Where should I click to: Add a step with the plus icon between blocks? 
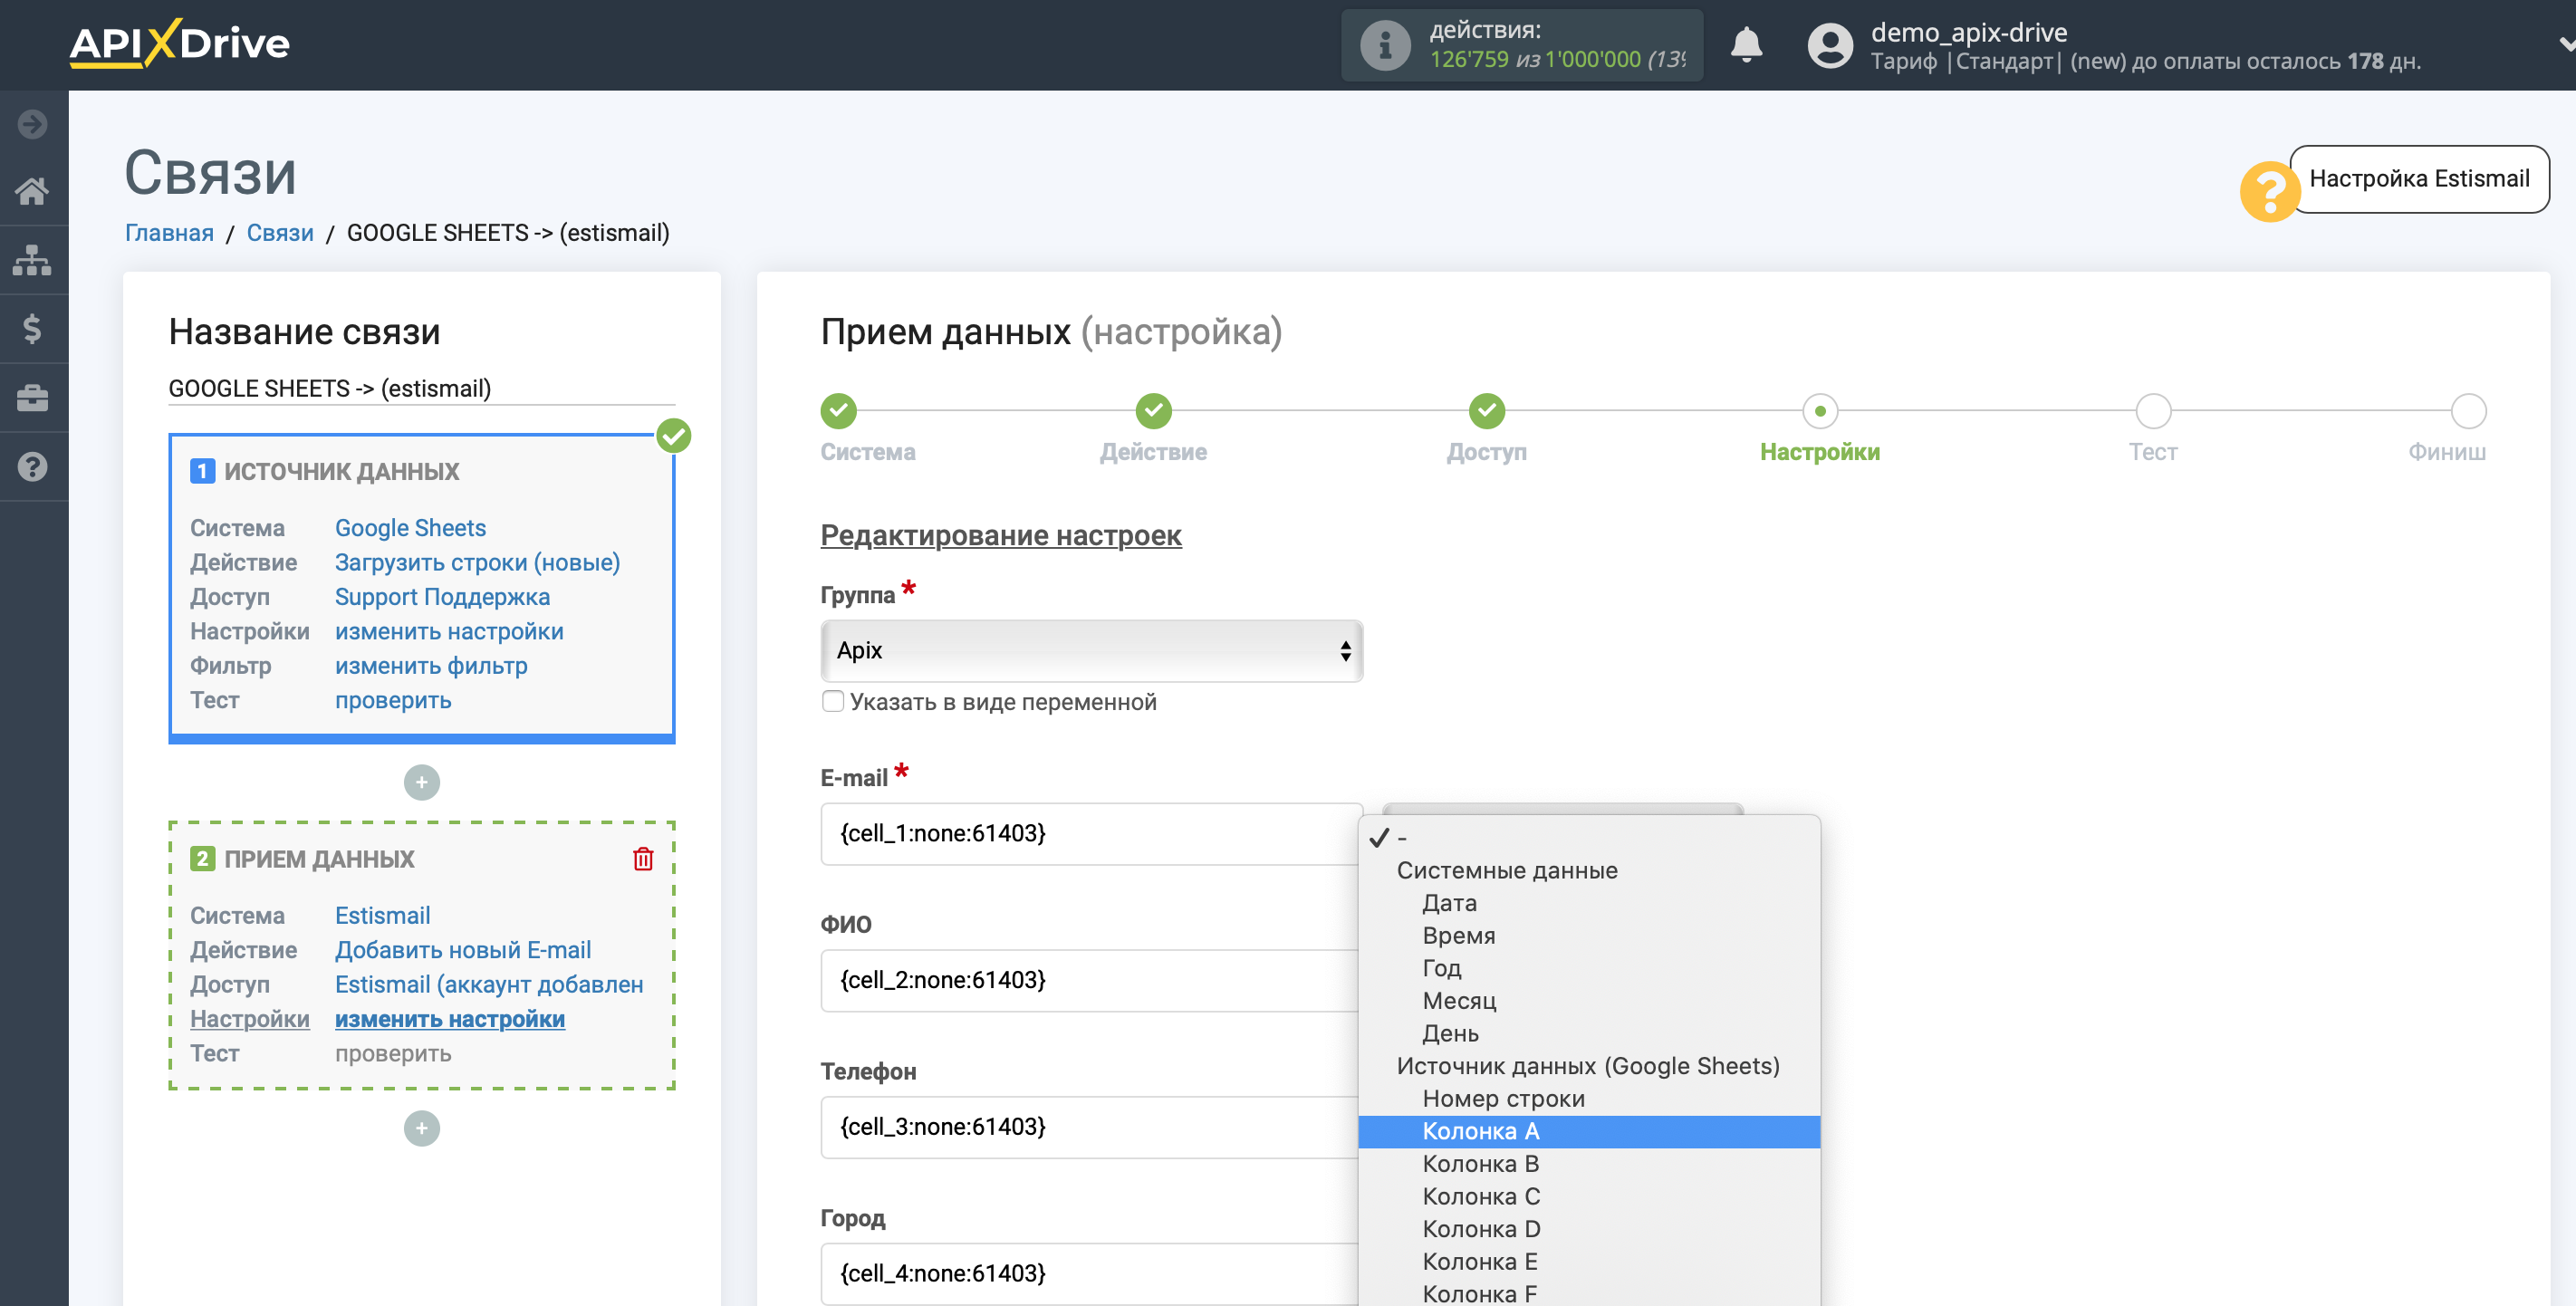pyautogui.click(x=422, y=782)
